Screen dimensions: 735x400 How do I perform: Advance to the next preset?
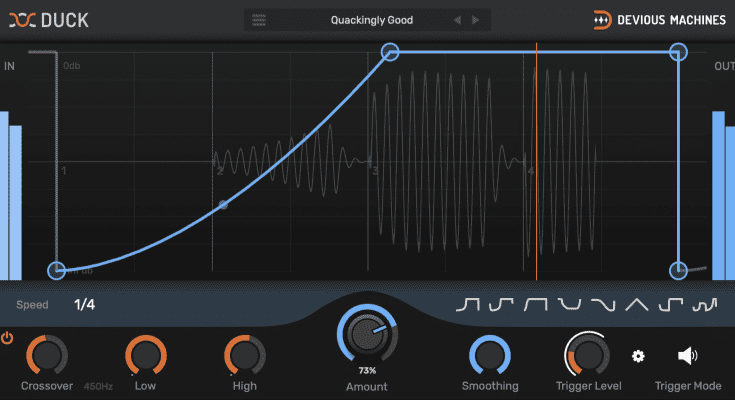click(475, 20)
